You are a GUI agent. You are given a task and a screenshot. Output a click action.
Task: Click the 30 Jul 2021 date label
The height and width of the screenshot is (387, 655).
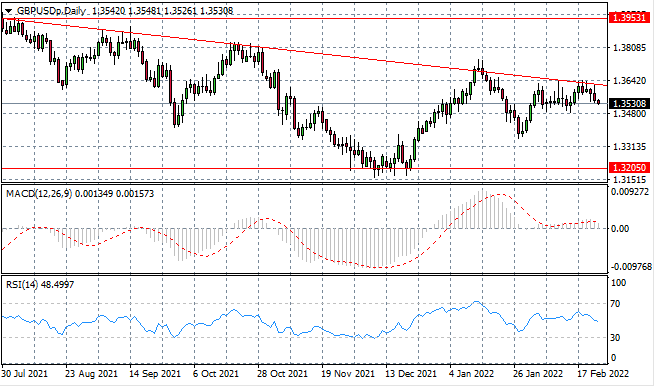coord(25,373)
